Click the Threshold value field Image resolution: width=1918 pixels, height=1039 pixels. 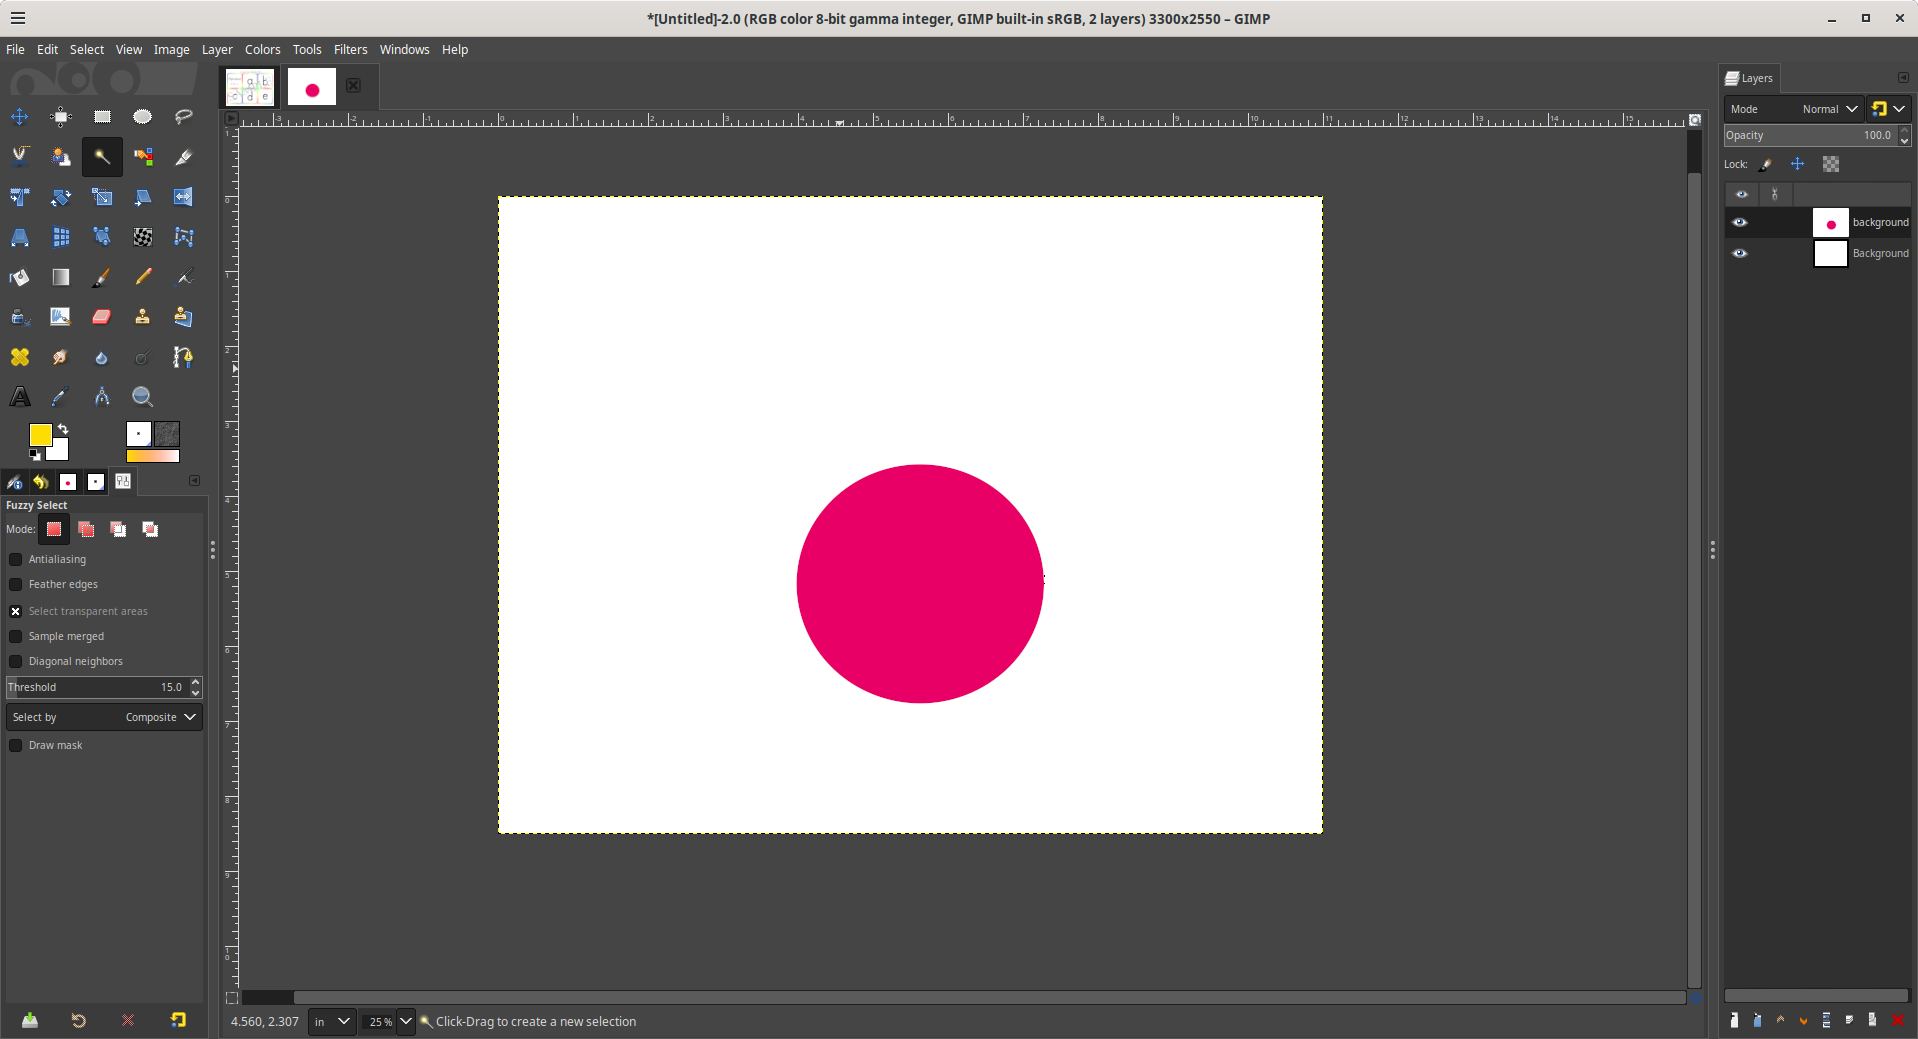click(97, 687)
